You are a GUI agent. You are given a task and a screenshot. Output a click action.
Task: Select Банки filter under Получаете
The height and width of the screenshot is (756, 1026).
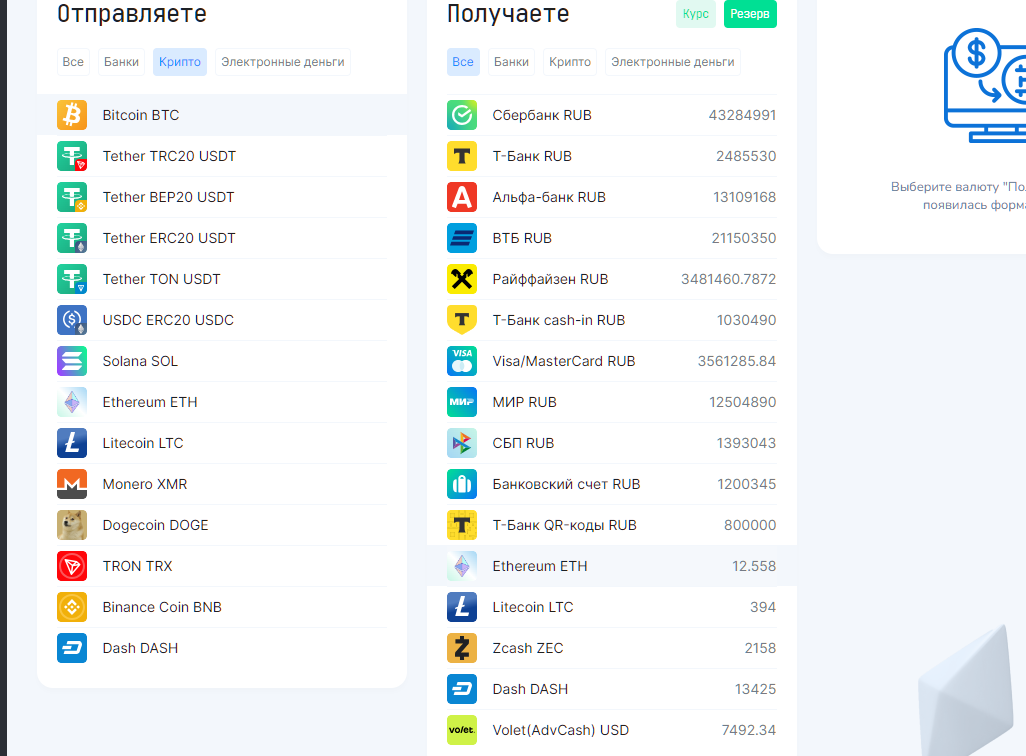point(511,62)
